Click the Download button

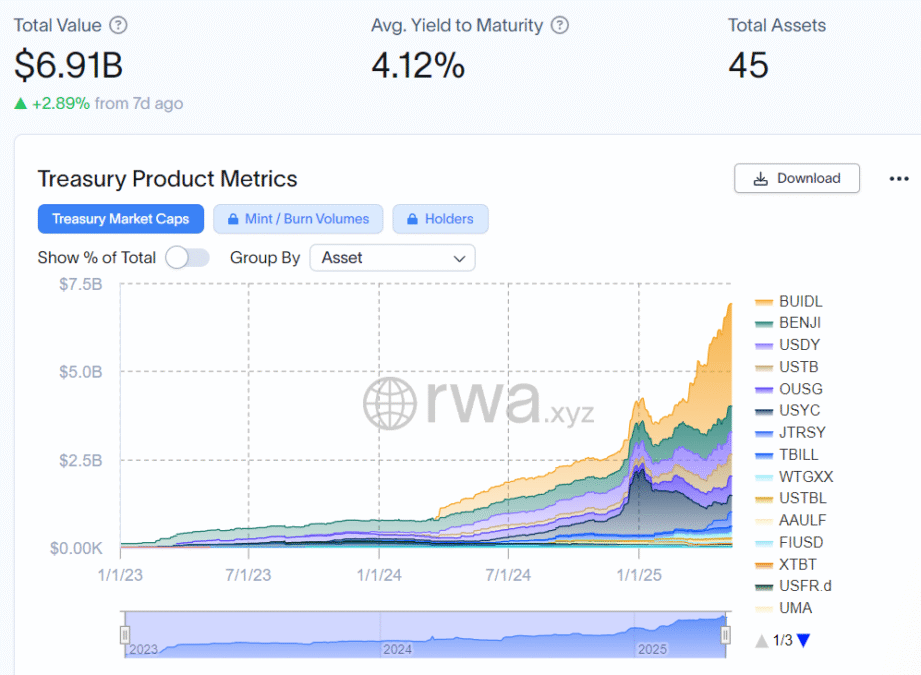point(797,178)
